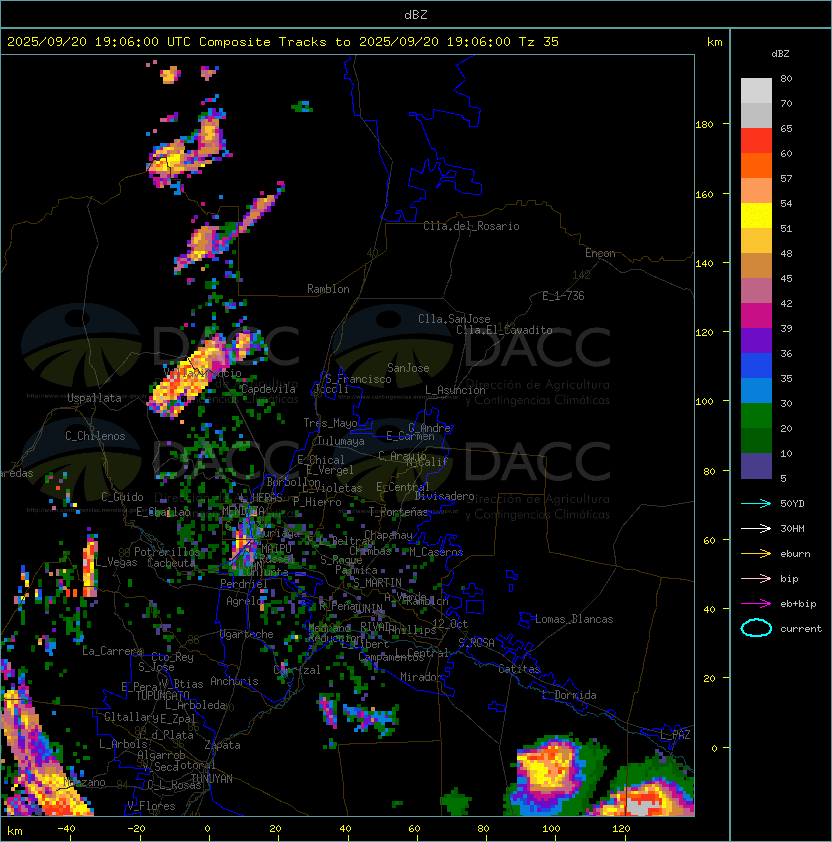The image size is (832, 842).
Task: Pick the red swatch in dBZ scale
Action: pyautogui.click(x=756, y=141)
